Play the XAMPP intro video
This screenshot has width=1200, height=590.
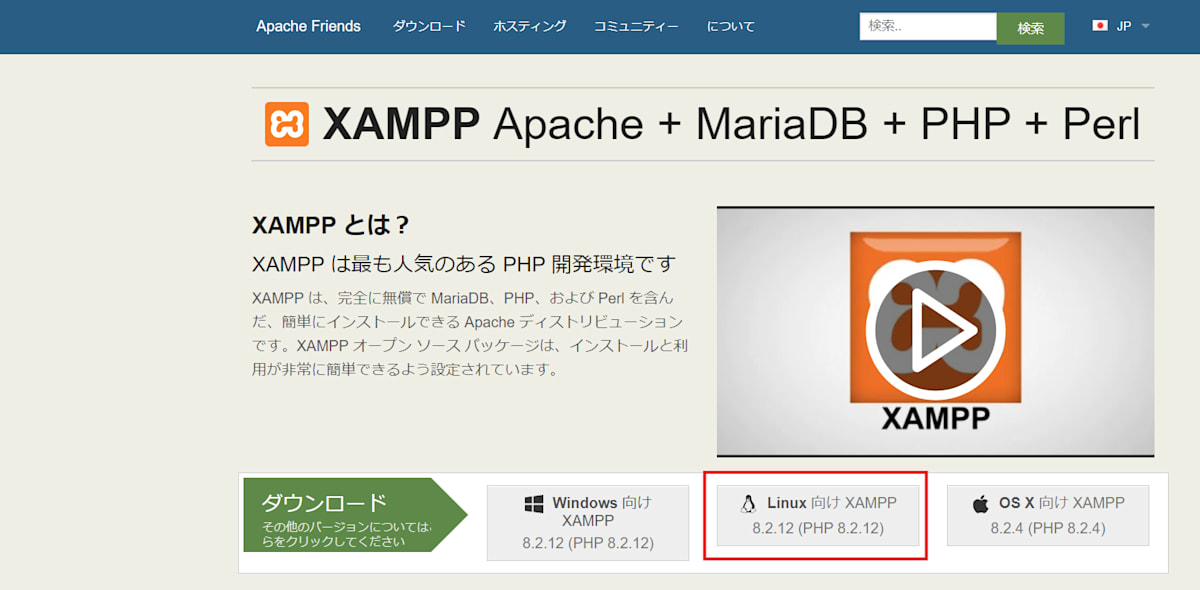coord(935,329)
